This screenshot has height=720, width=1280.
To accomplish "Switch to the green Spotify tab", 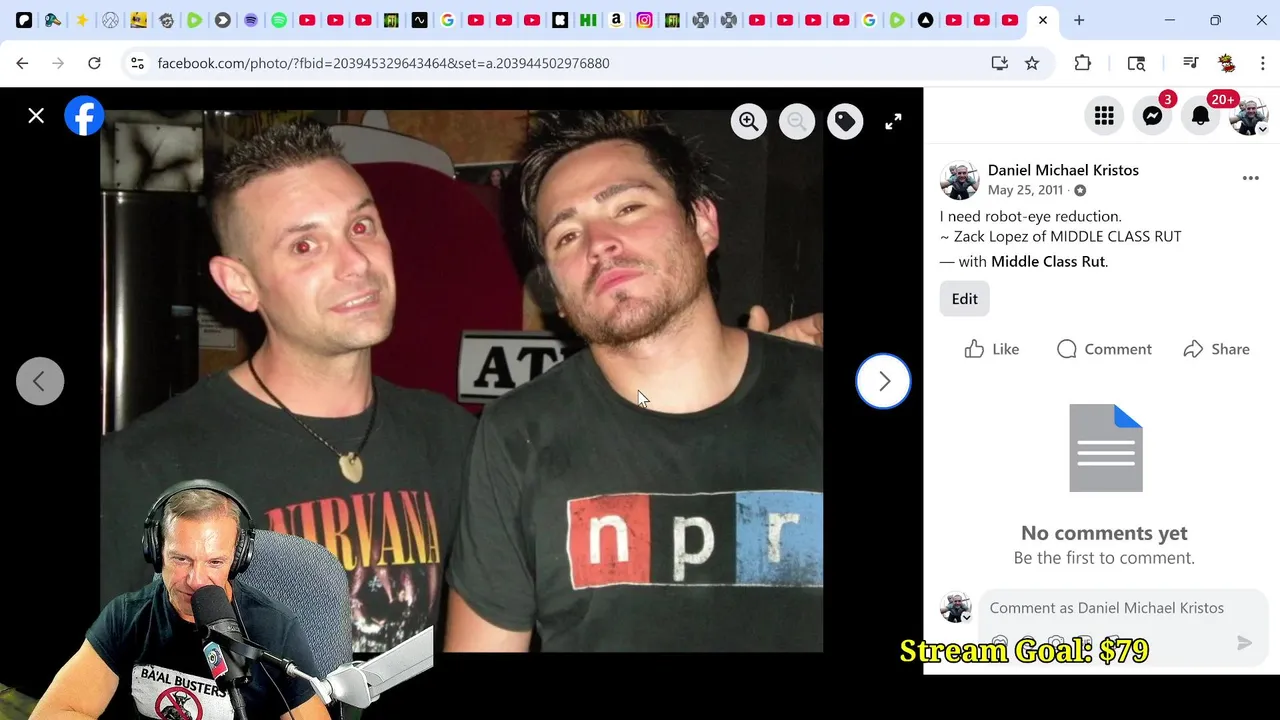I will 279,20.
